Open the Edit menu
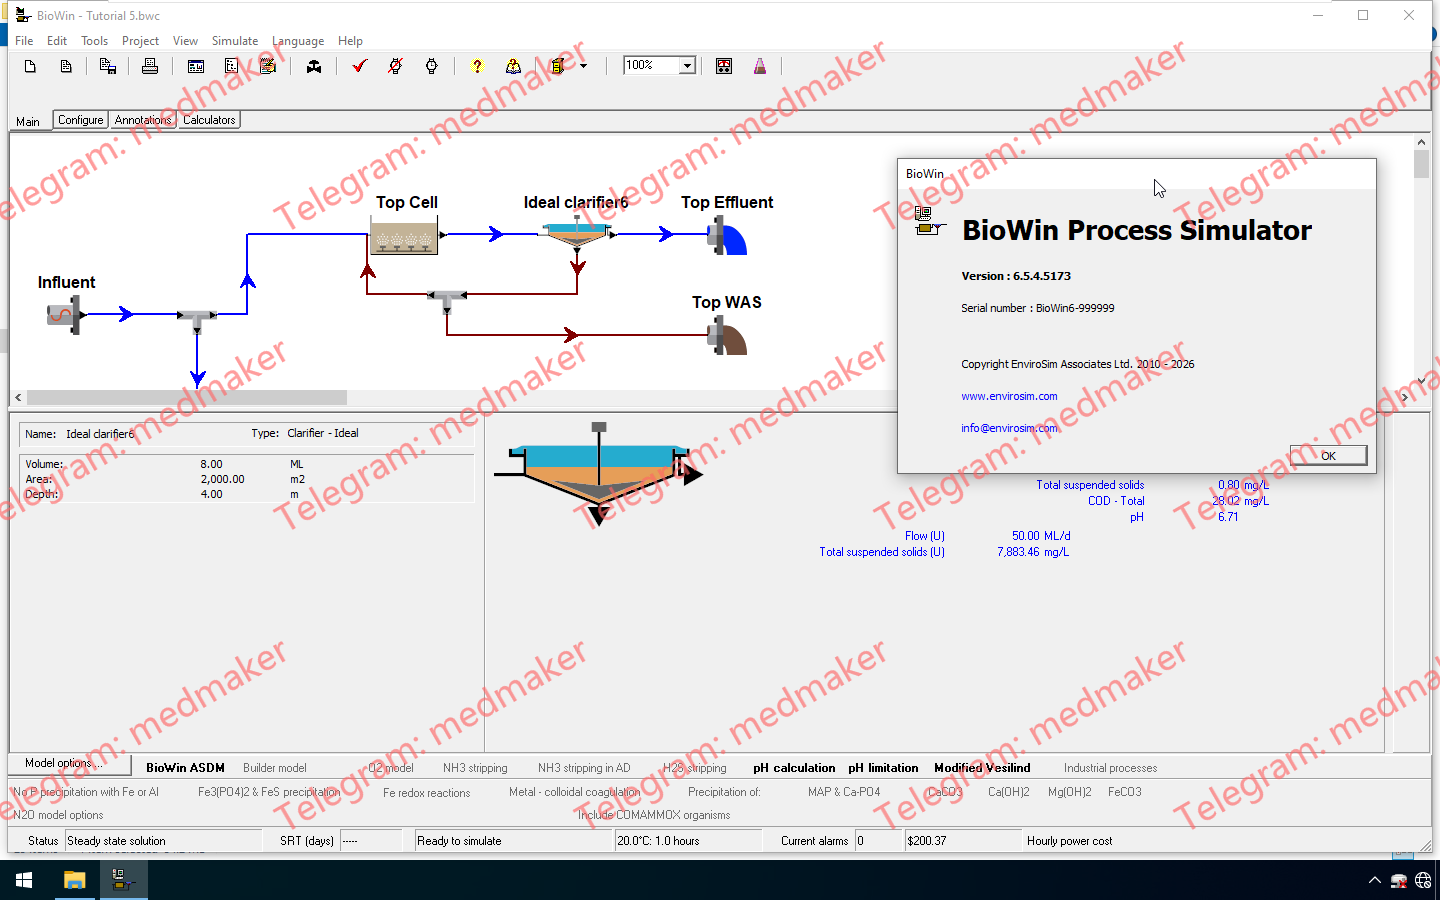Screen dimensions: 1440x900 coord(57,41)
